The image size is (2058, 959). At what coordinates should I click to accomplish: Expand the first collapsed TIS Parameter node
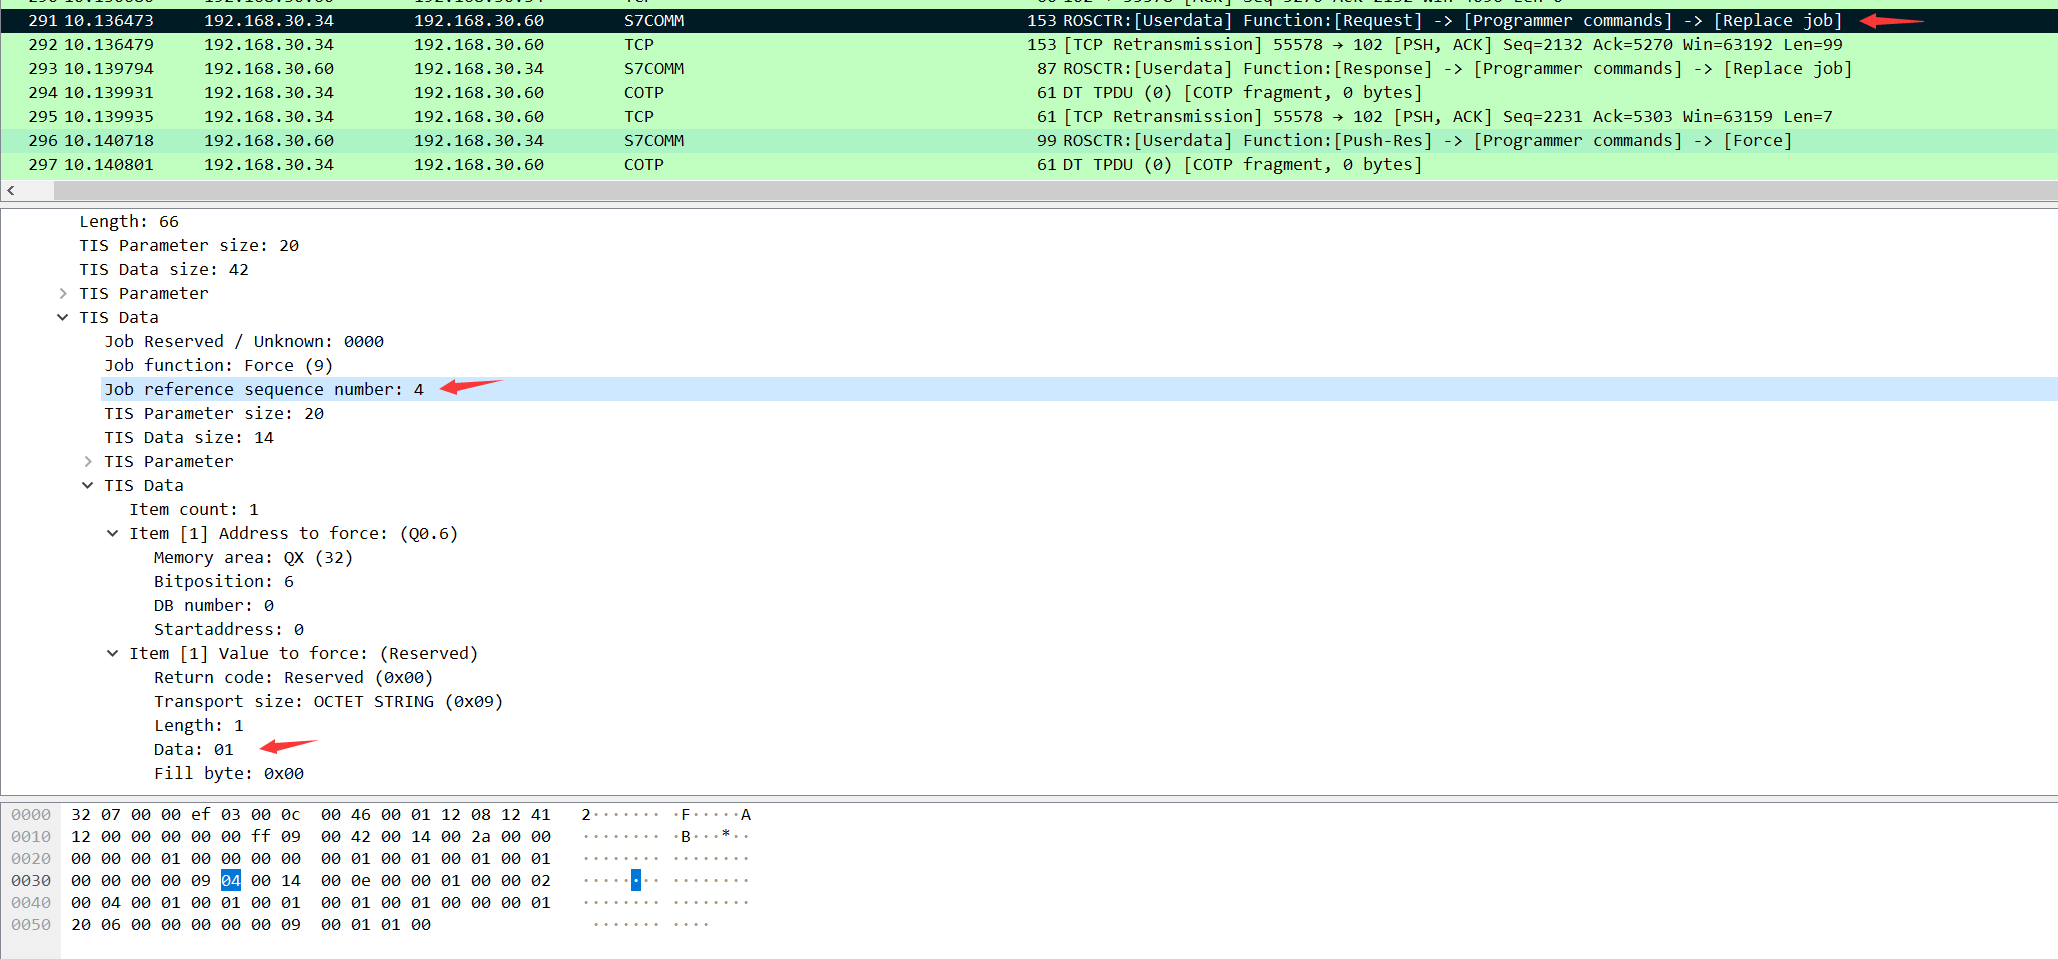point(63,294)
